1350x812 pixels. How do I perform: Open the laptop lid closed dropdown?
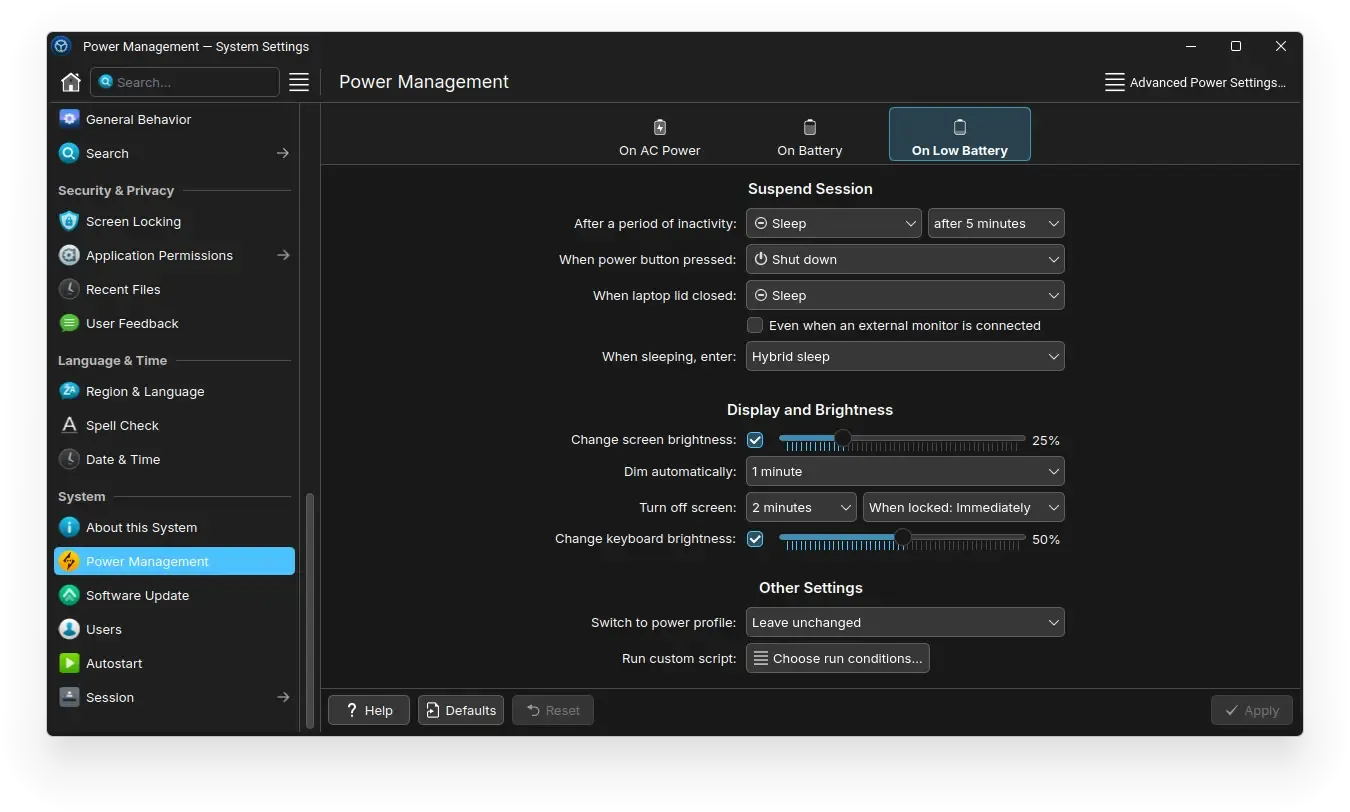point(905,295)
